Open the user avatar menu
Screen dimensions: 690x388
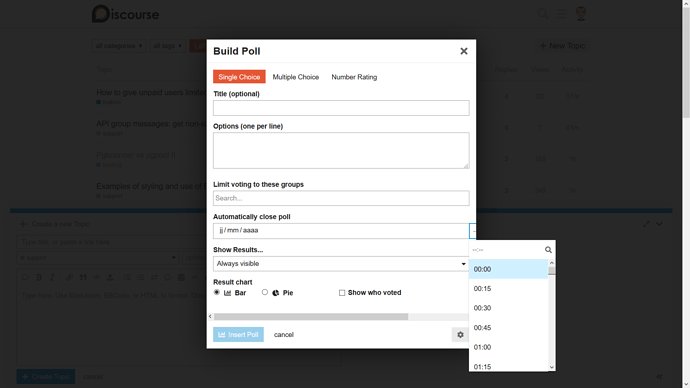[x=581, y=14]
